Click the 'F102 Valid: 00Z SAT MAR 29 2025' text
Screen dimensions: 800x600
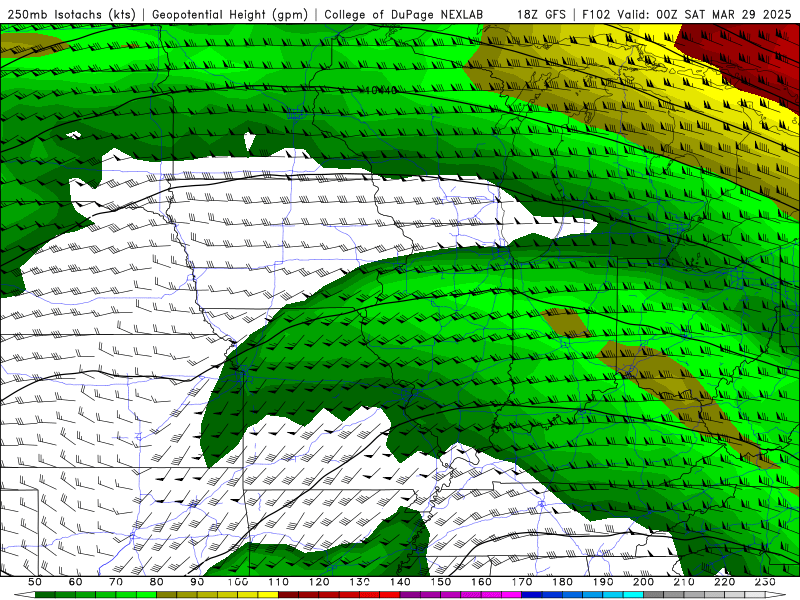pos(687,15)
